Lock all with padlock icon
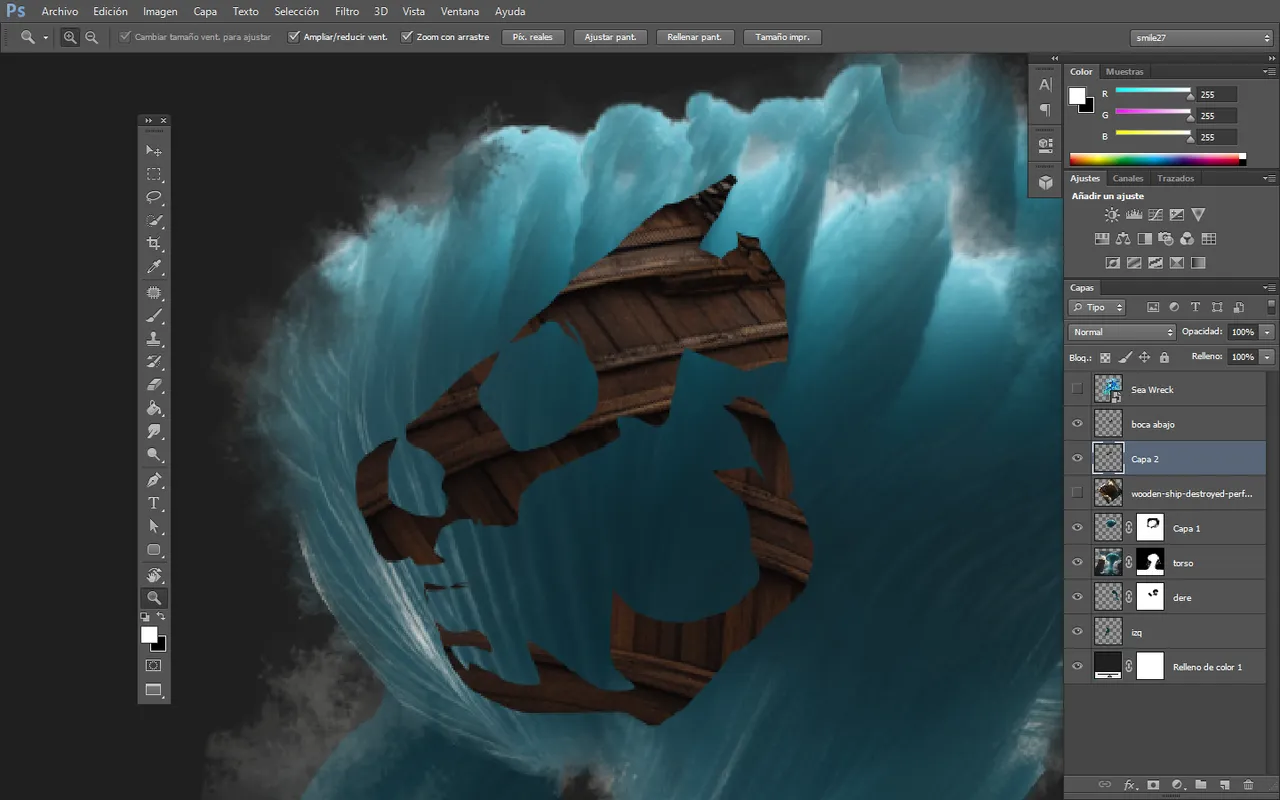Screen dimensions: 1280x800 pos(1164,357)
